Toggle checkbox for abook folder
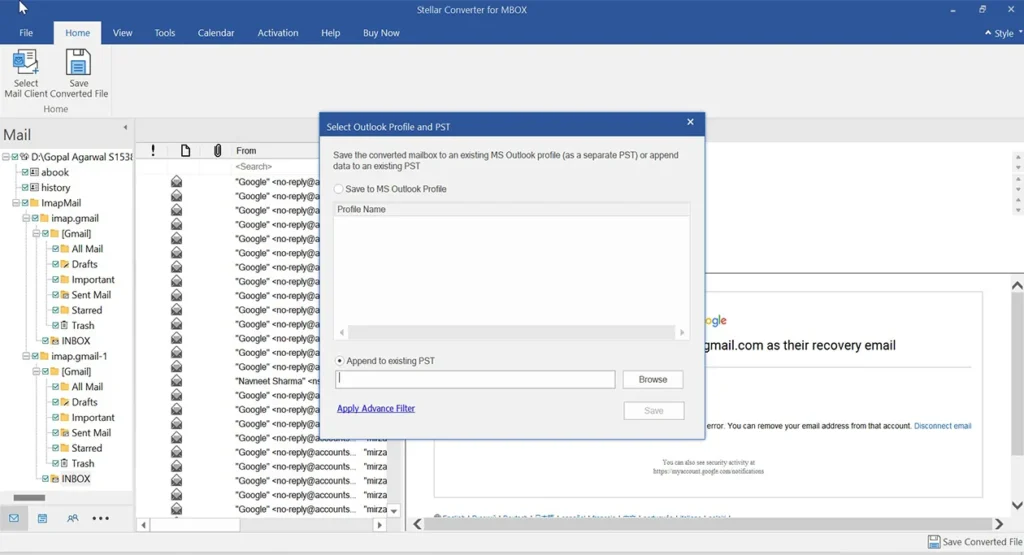The image size is (1024, 555). point(25,172)
